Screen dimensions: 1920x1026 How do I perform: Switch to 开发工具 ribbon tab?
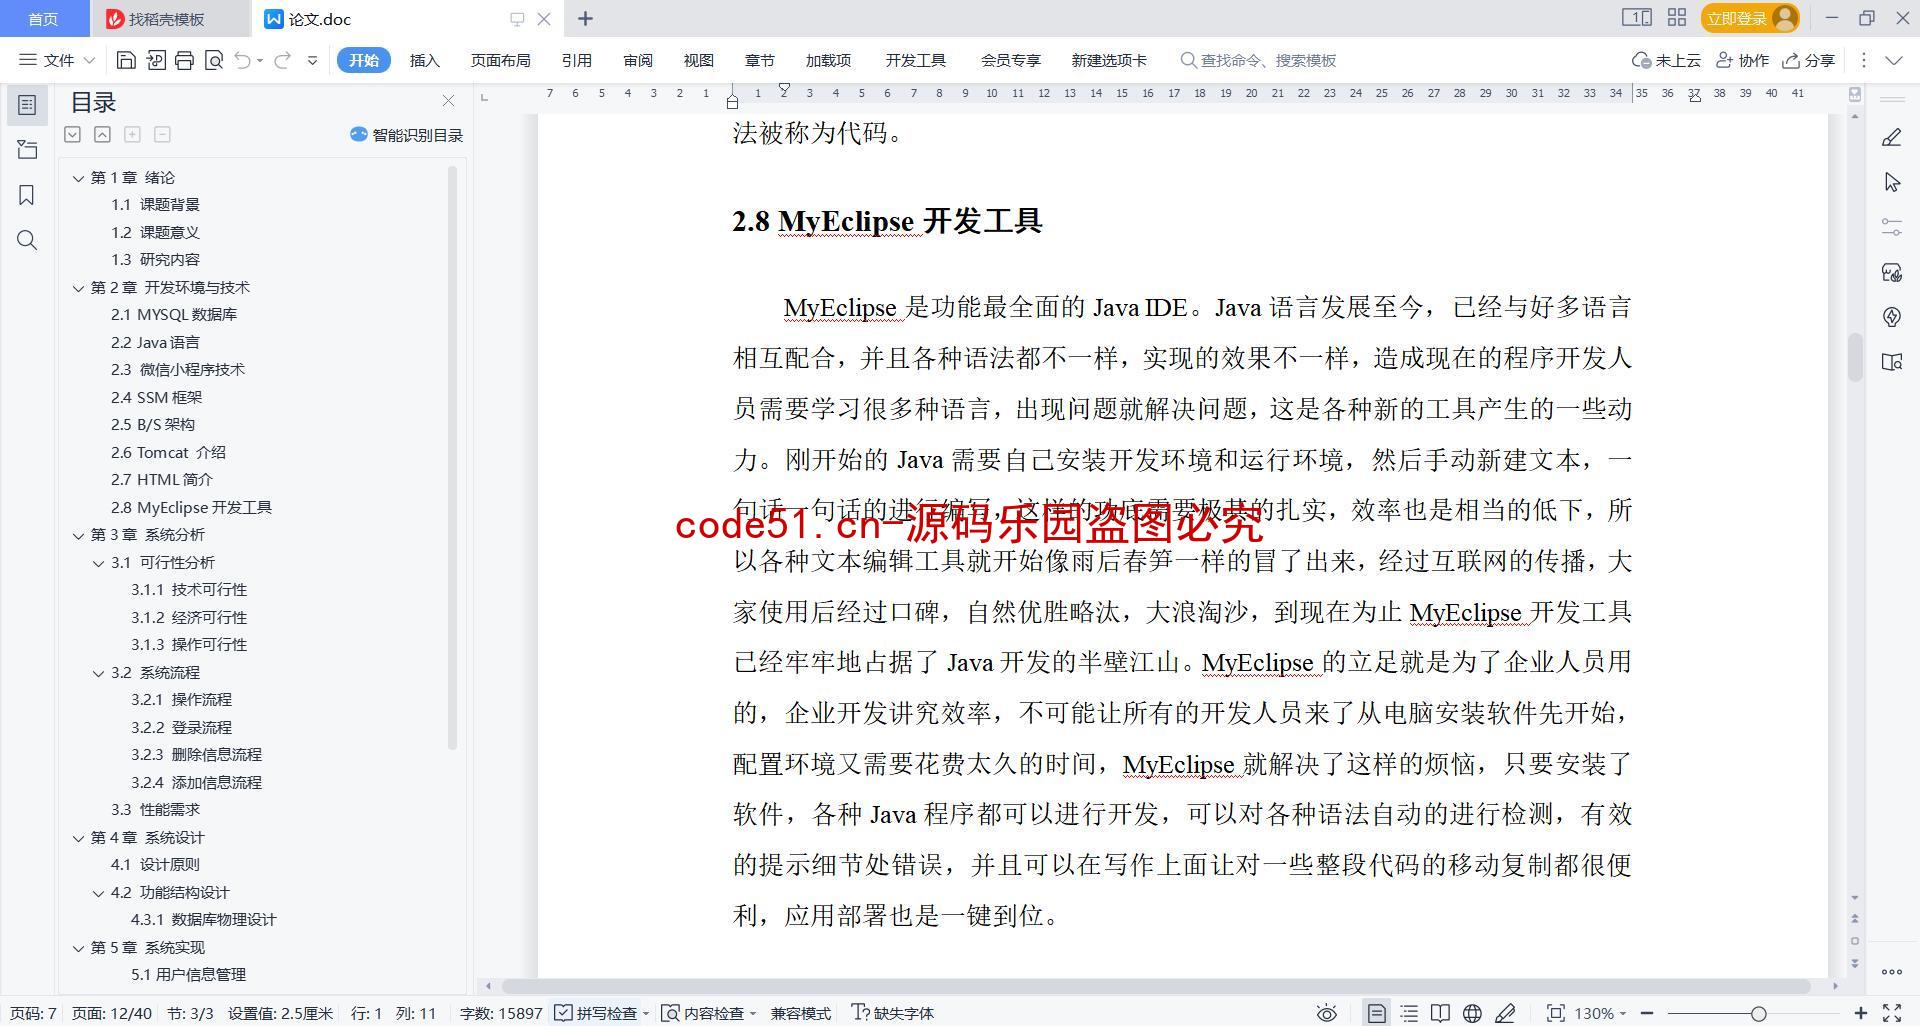pos(915,60)
